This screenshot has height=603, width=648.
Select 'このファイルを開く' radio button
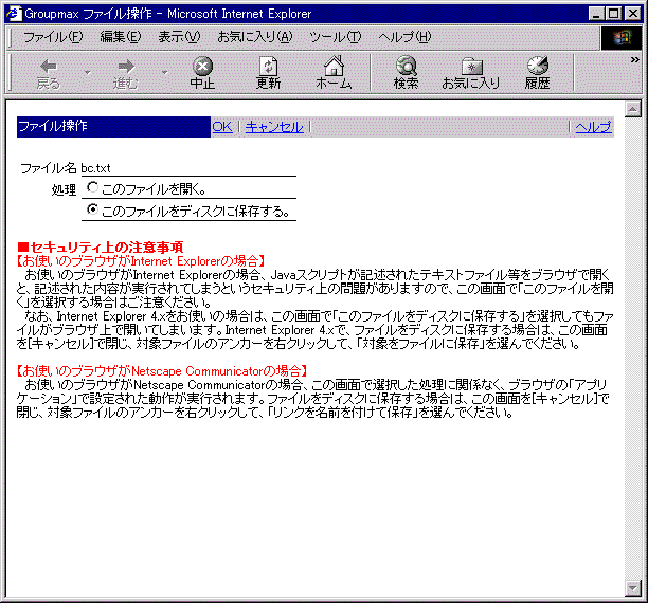tap(92, 188)
